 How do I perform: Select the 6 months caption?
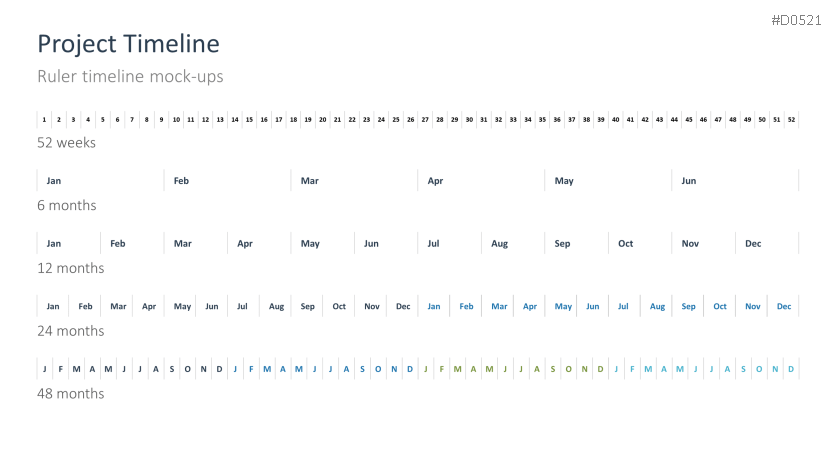coord(66,206)
